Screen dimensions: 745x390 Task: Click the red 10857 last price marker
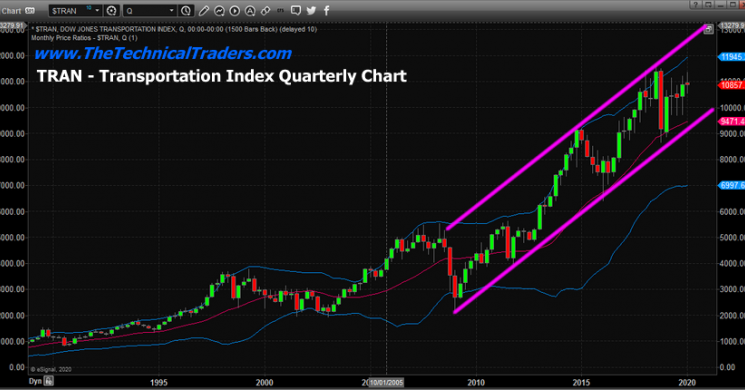coord(732,85)
